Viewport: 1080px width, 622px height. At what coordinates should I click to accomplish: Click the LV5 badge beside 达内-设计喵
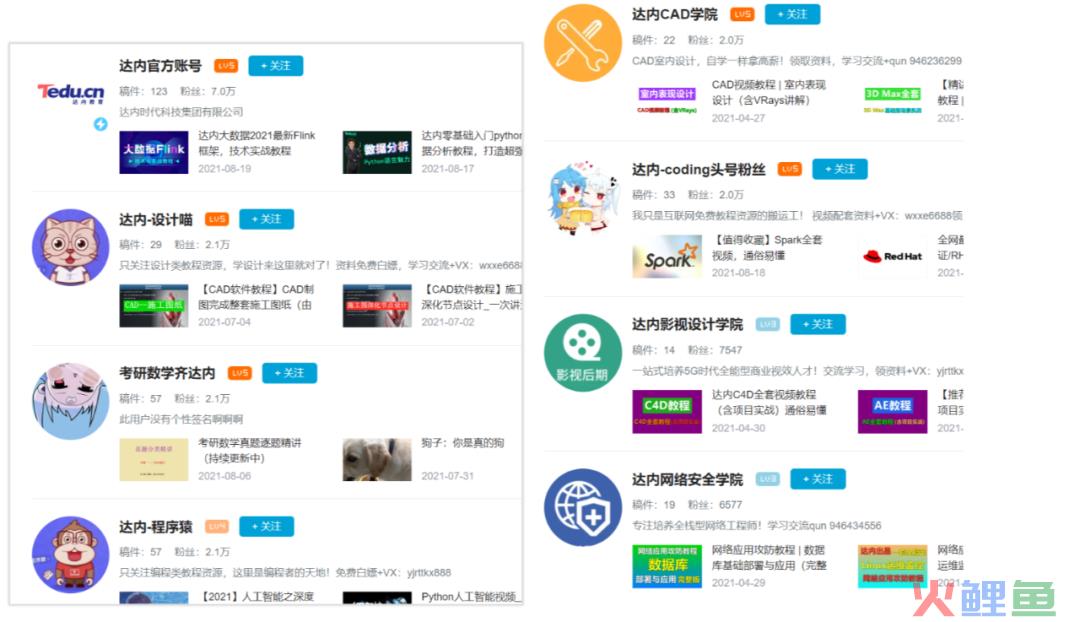[x=217, y=219]
